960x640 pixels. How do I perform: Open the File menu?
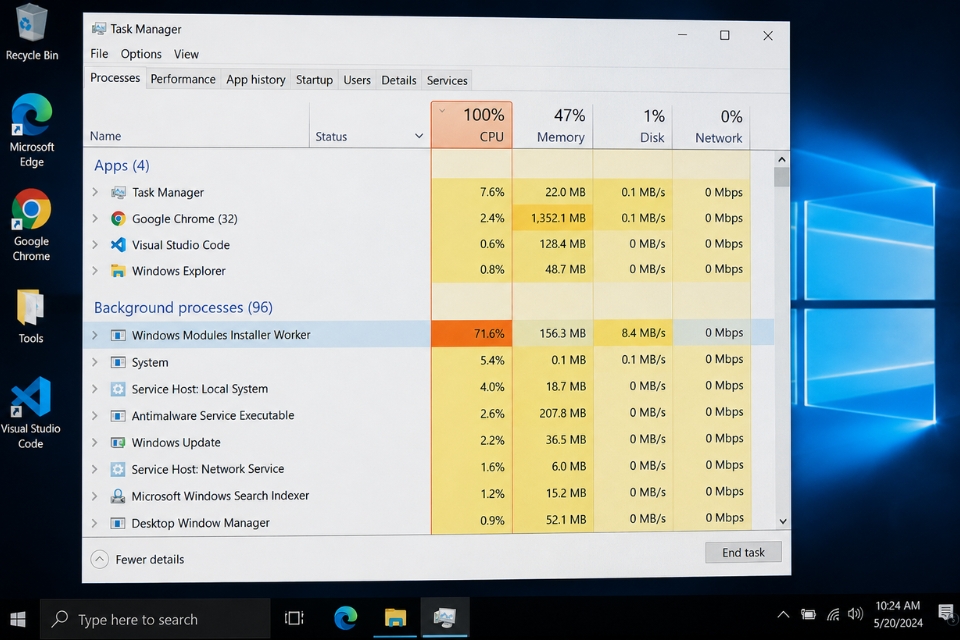[x=99, y=54]
